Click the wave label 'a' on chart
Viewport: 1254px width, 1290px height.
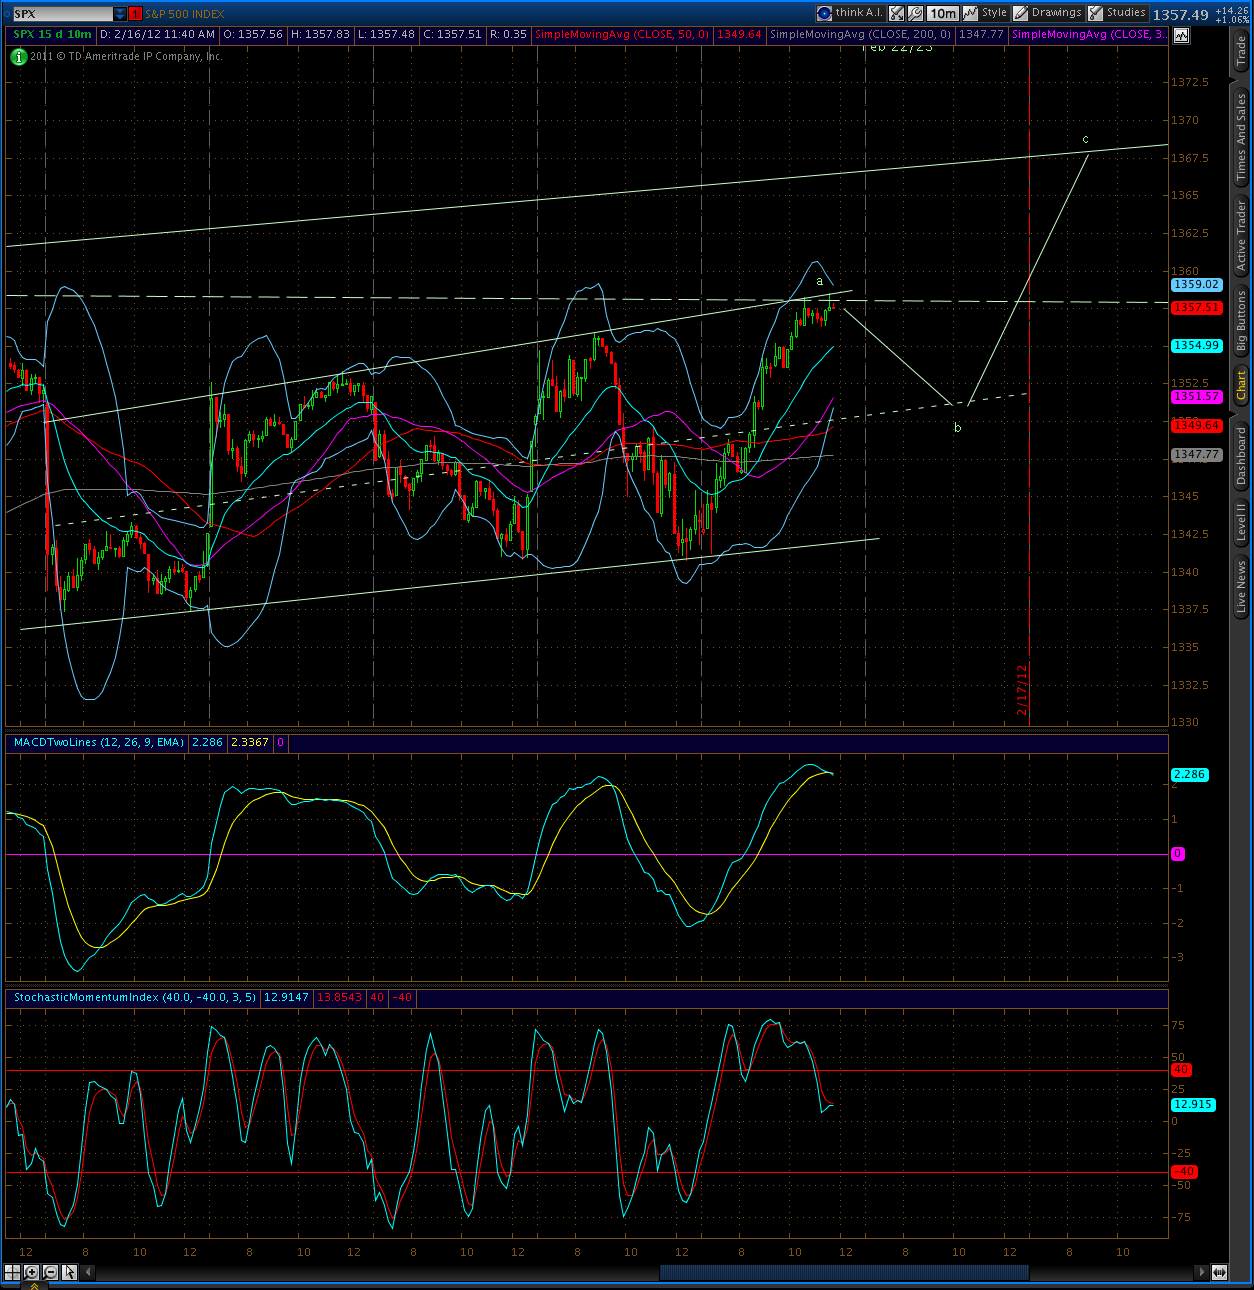(x=819, y=282)
